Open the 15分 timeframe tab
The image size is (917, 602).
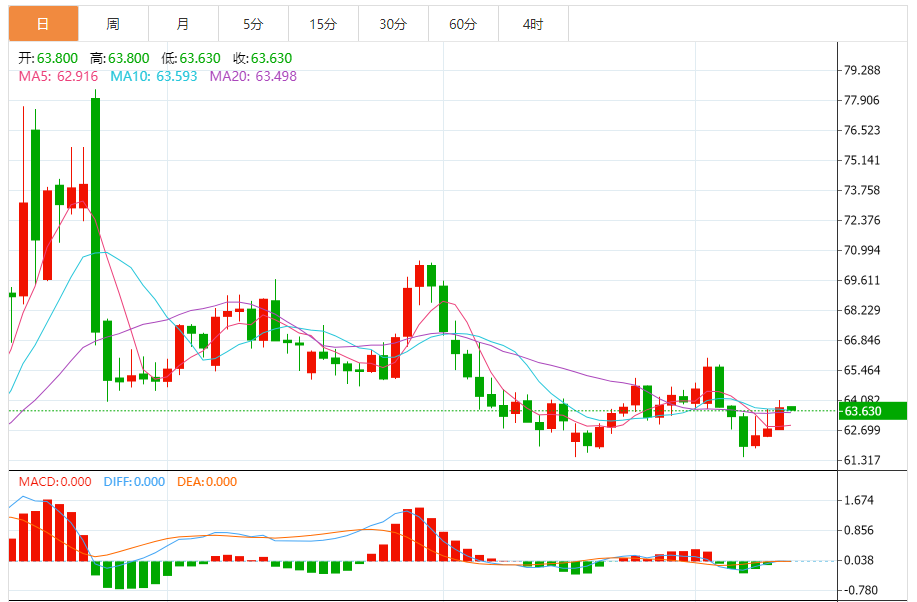(x=323, y=24)
